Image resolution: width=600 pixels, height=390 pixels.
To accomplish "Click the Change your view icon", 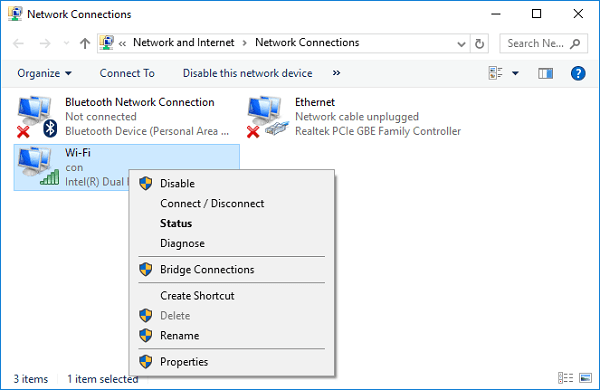I will point(496,73).
